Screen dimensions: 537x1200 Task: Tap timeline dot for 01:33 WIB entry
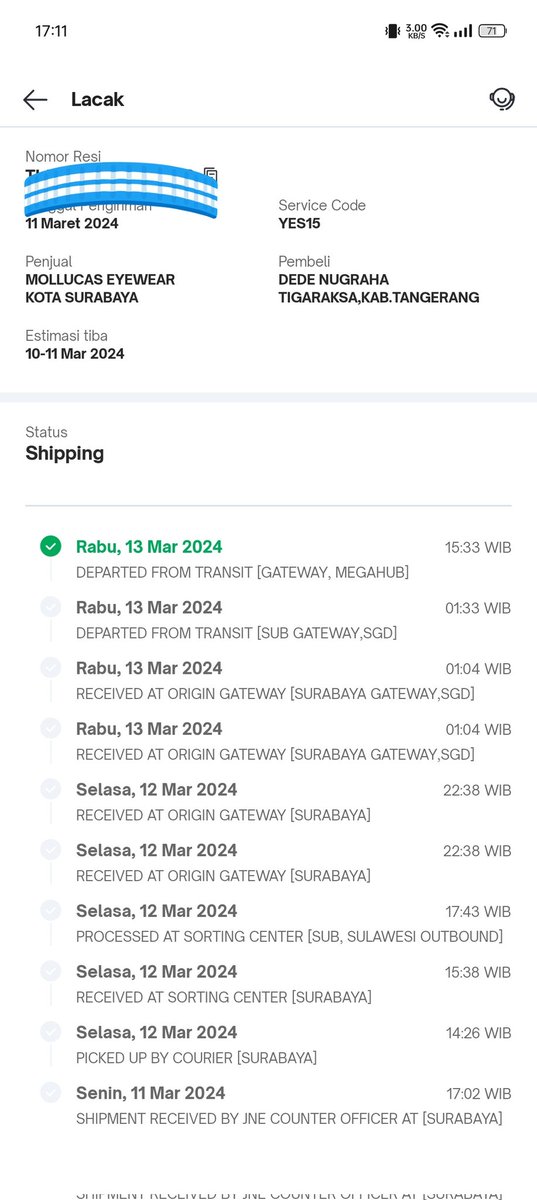coord(50,607)
